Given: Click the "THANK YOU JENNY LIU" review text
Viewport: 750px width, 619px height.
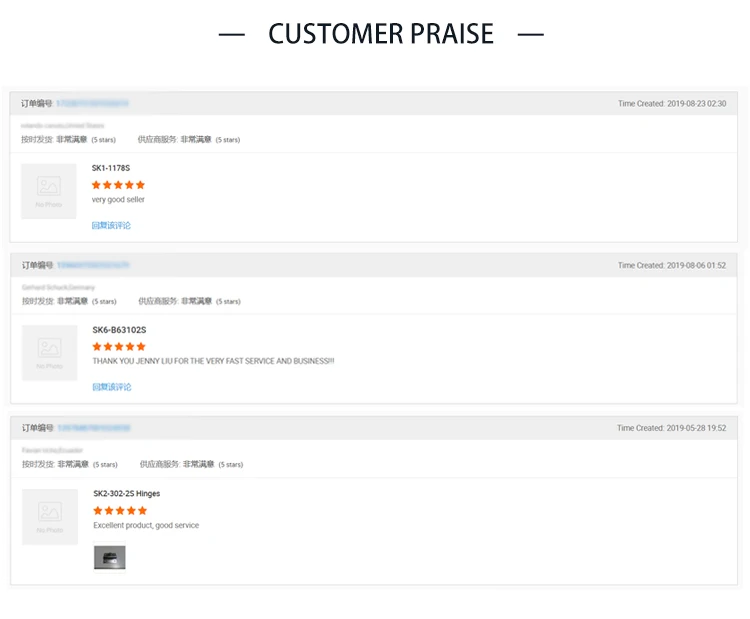Looking at the screenshot, I should click(213, 361).
